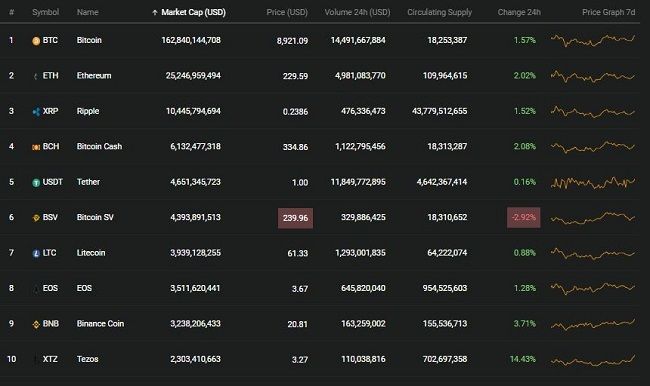Click the EOS symbol in Symbol column
Screen dimensions: 650x386
50,288
